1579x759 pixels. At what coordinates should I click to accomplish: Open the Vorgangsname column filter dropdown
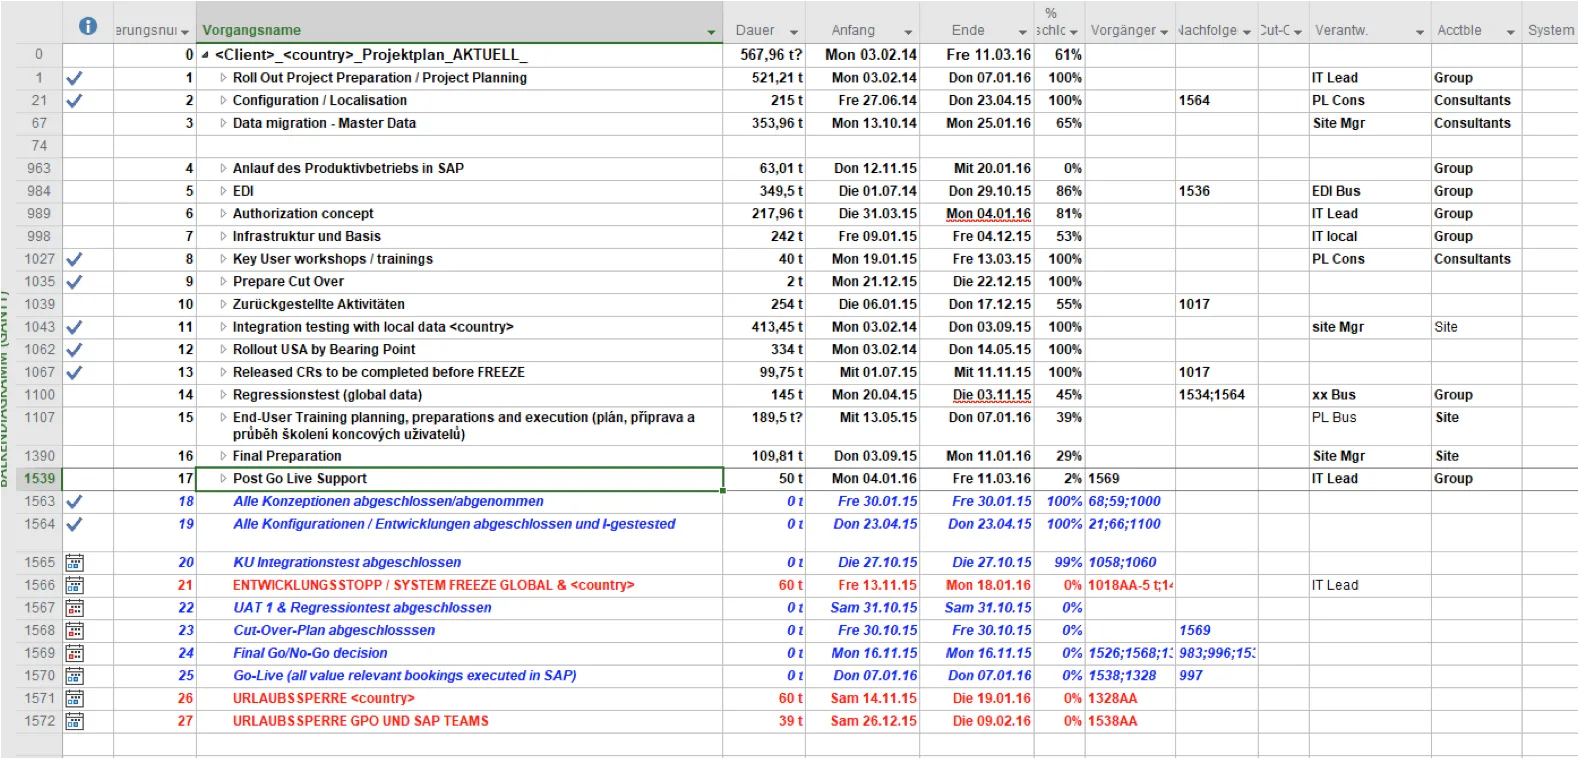point(711,32)
